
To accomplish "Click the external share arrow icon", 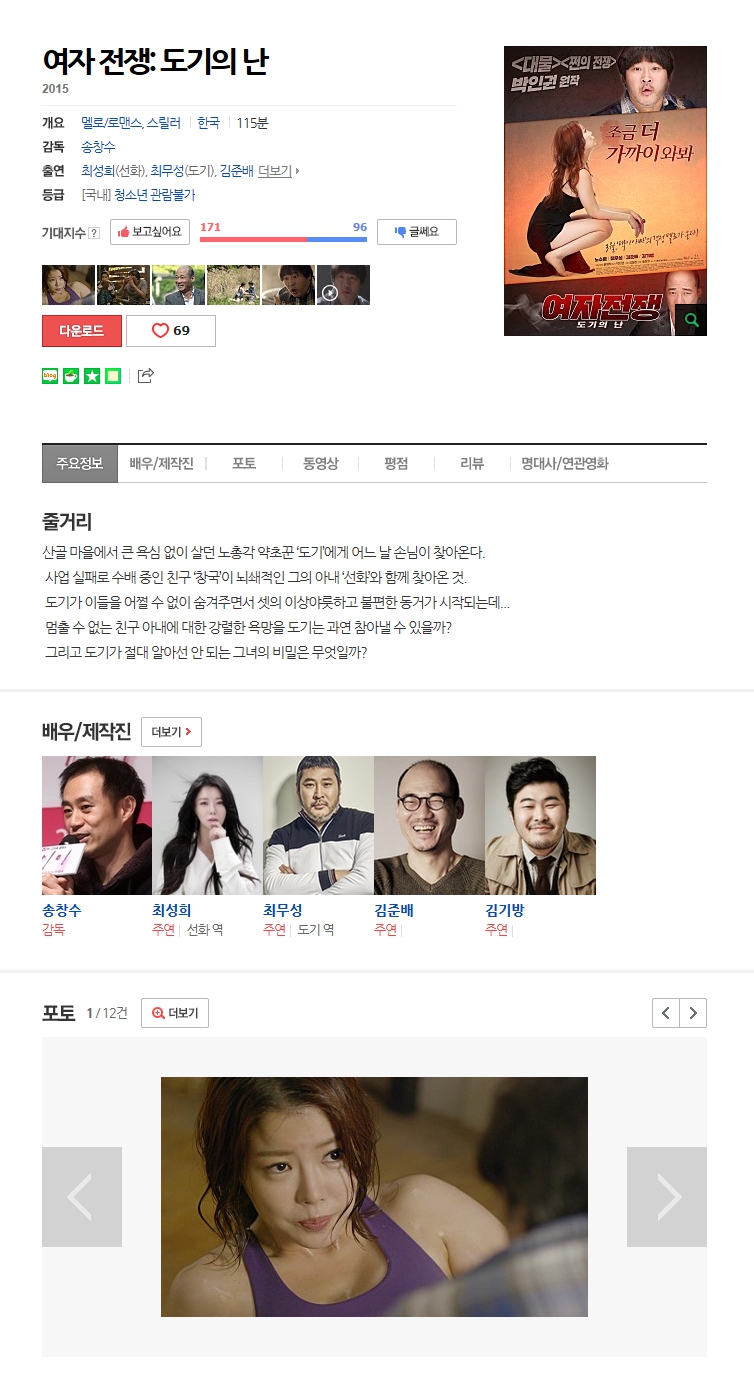I will tap(146, 376).
